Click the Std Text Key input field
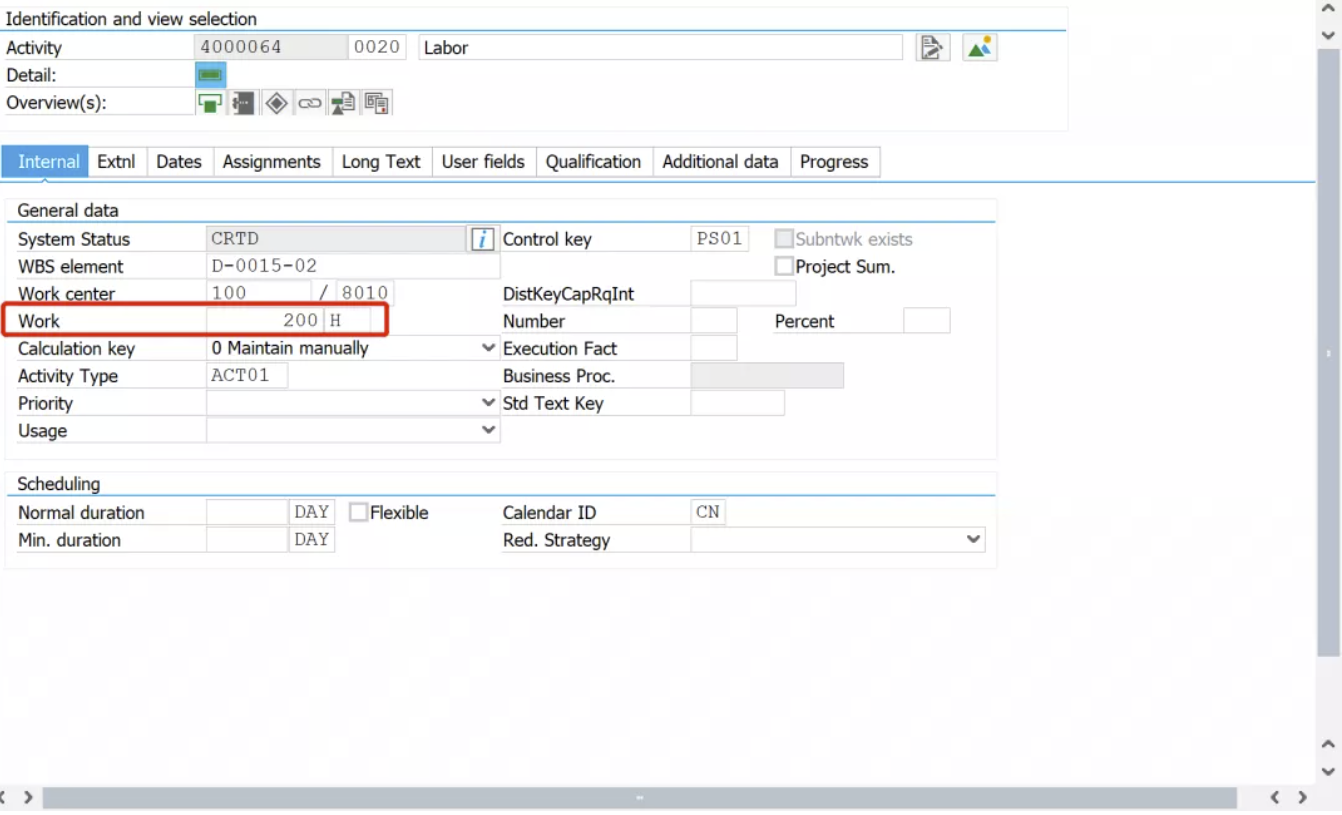 tap(738, 403)
